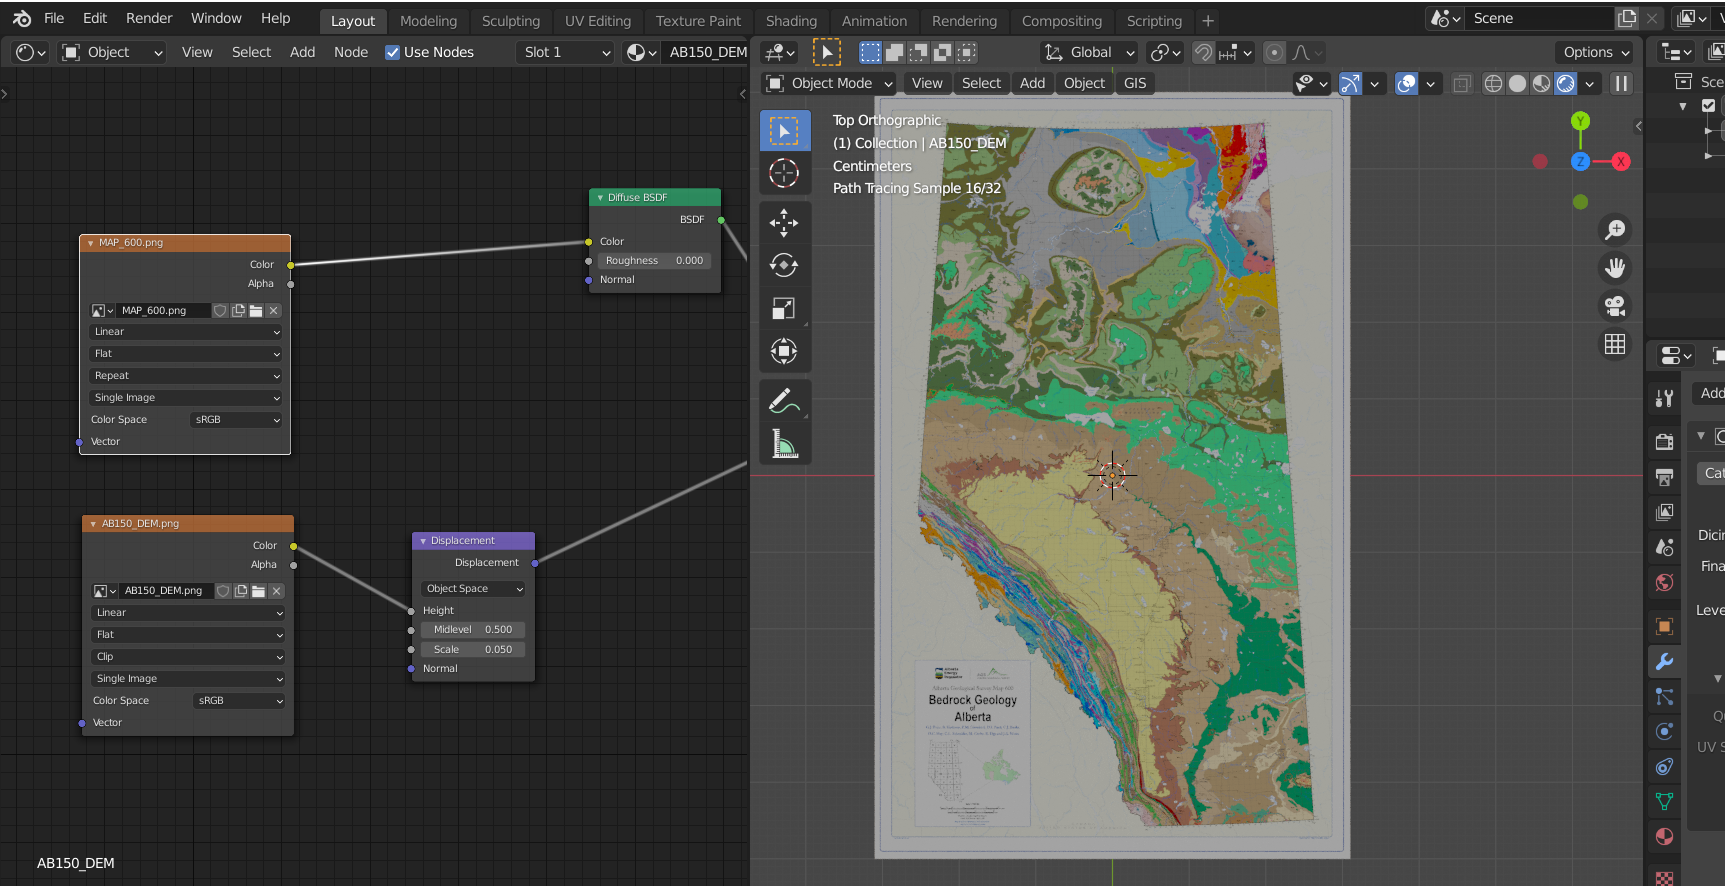Select the Move tool in viewport toolbar
Screen dimensions: 1725x886
coord(784,222)
